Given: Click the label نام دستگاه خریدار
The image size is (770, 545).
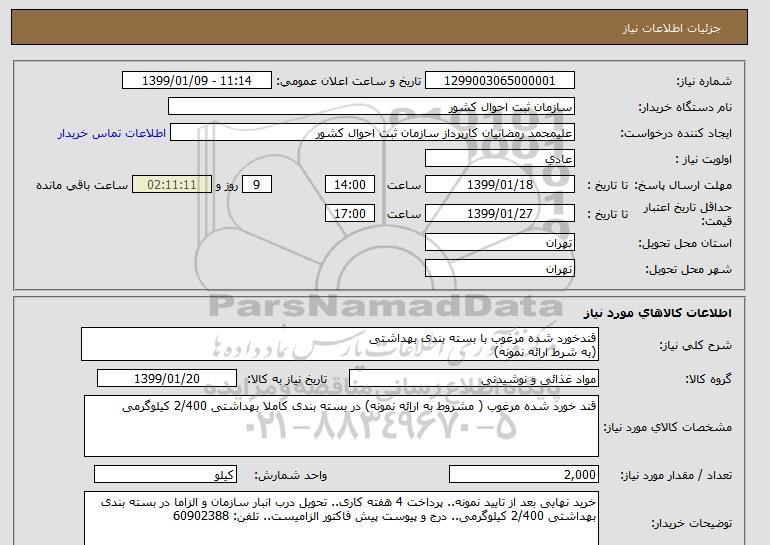Looking at the screenshot, I should (685, 107).
